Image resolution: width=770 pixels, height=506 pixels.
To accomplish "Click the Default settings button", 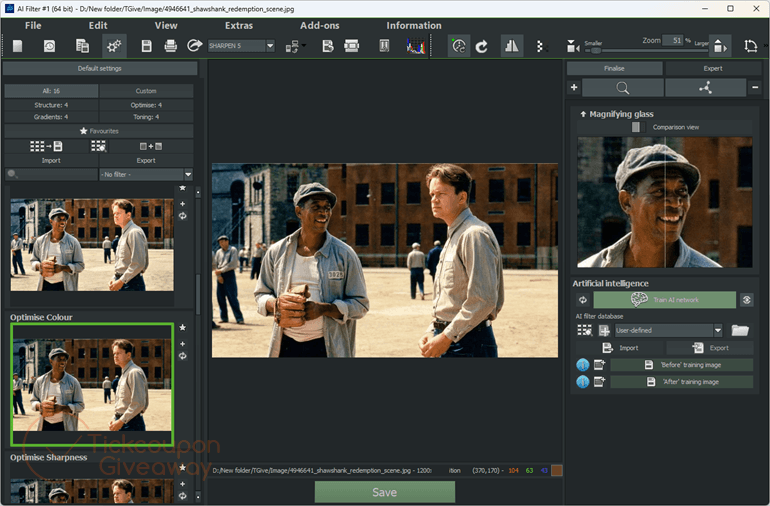I will point(100,68).
